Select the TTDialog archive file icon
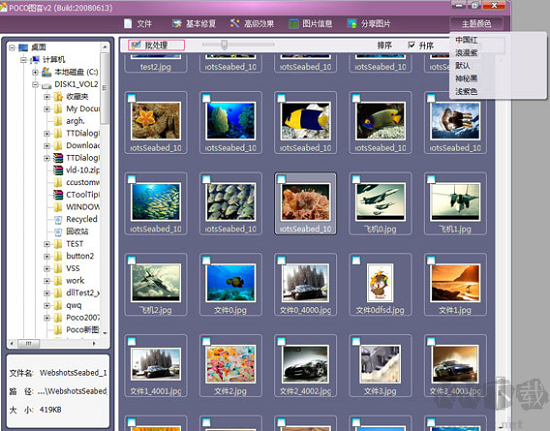This screenshot has height=431, width=550. (58, 158)
